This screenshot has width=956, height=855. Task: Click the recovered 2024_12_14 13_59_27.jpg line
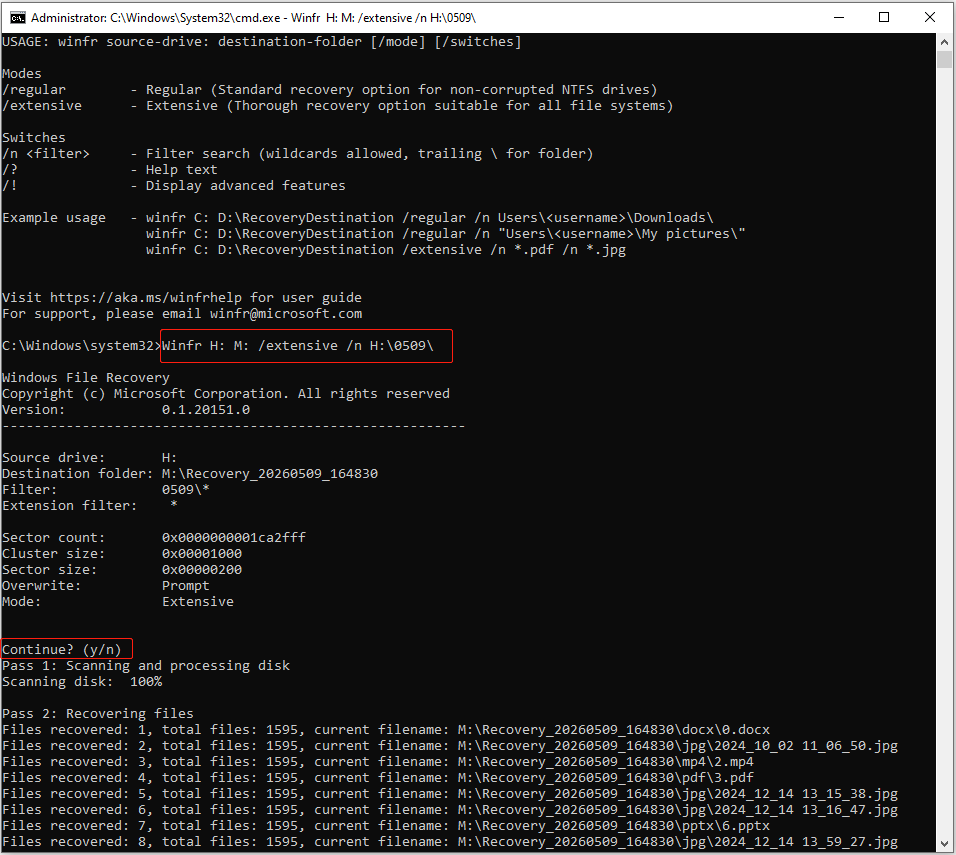pos(450,842)
